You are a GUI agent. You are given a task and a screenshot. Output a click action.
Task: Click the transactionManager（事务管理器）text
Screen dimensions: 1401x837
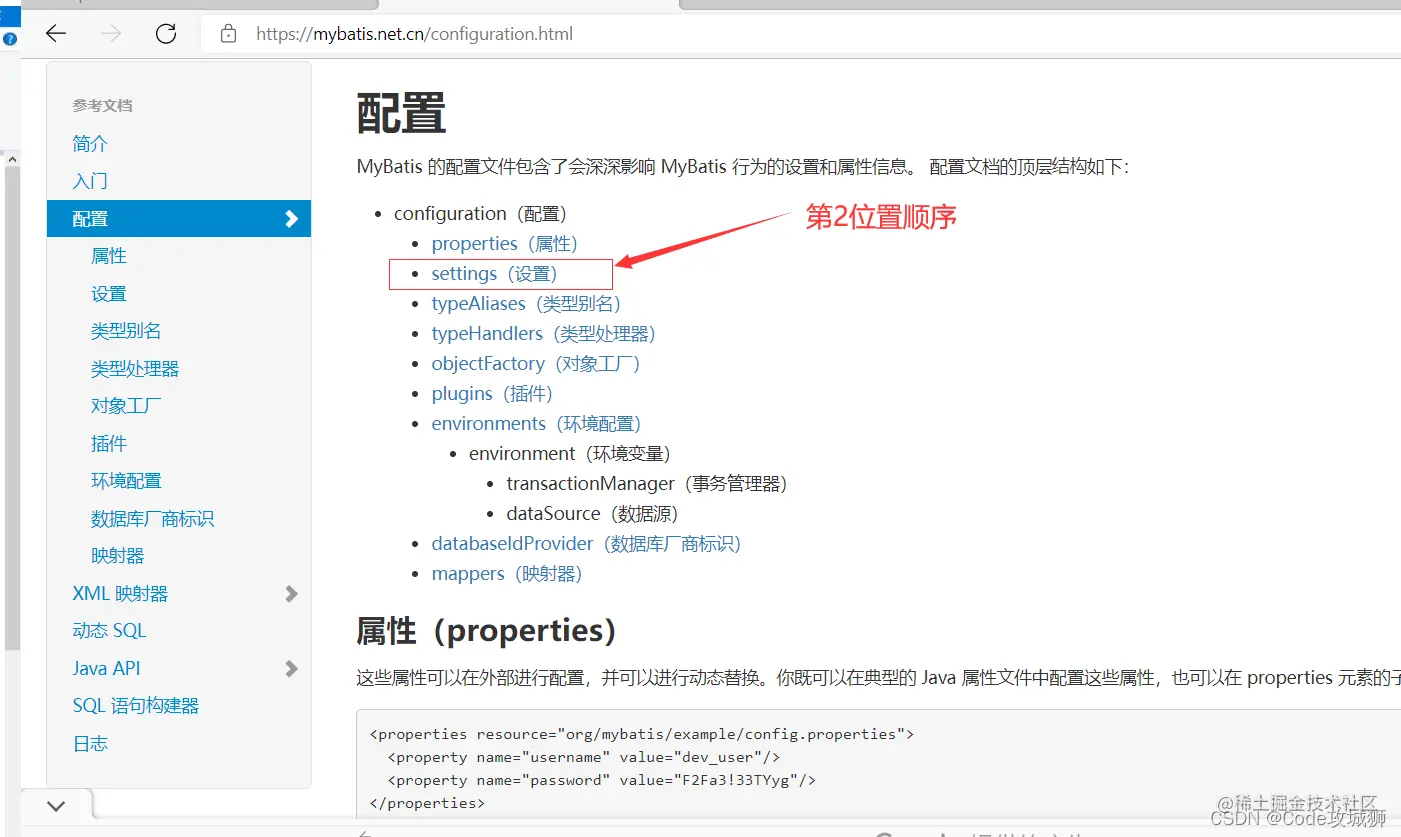tap(647, 483)
